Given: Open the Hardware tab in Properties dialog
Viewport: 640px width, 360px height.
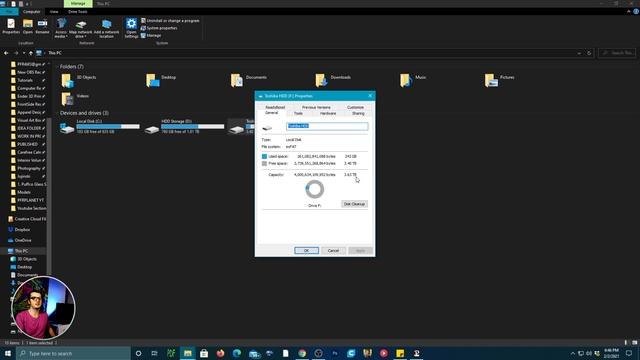Looking at the screenshot, I should (328, 113).
